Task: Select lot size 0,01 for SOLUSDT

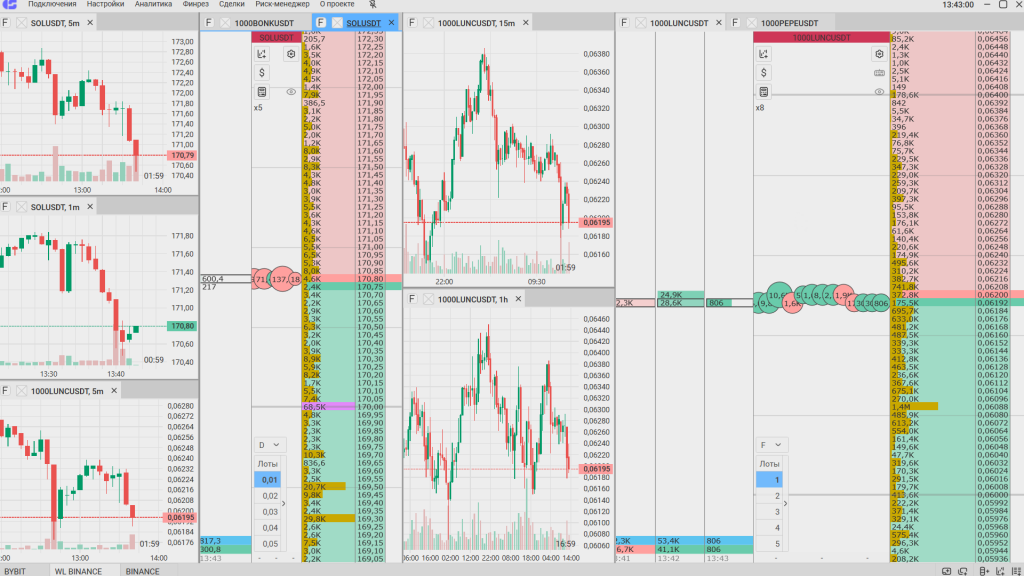Action: (x=268, y=480)
